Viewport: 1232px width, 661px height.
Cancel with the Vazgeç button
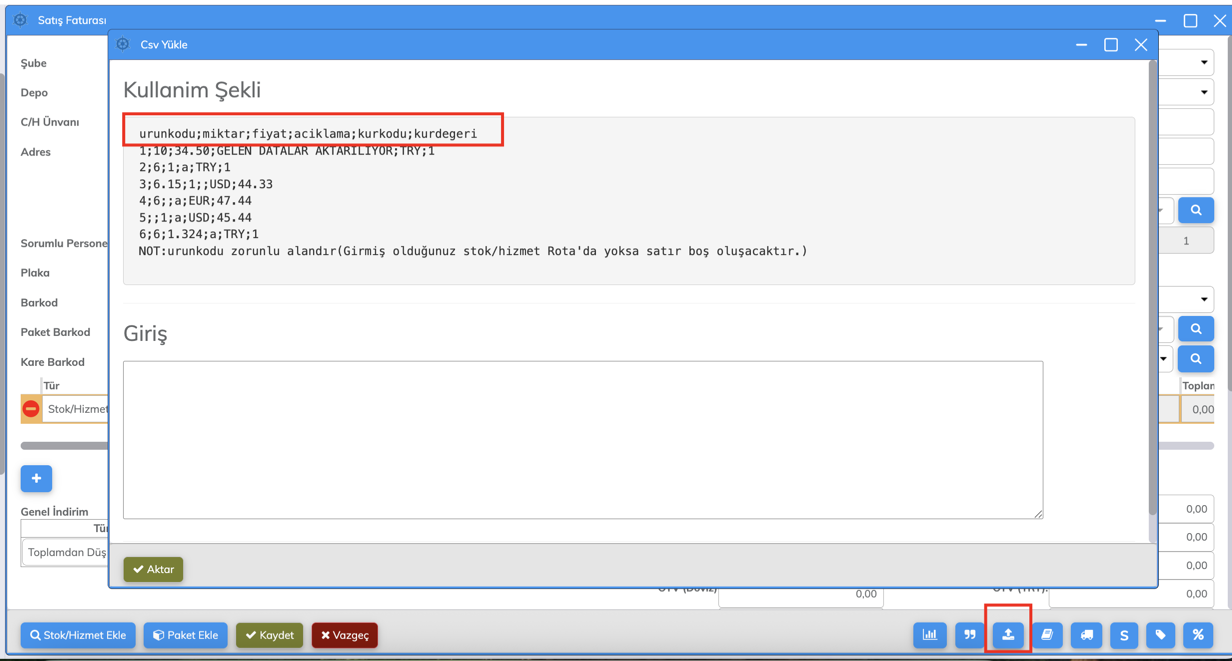pyautogui.click(x=345, y=635)
